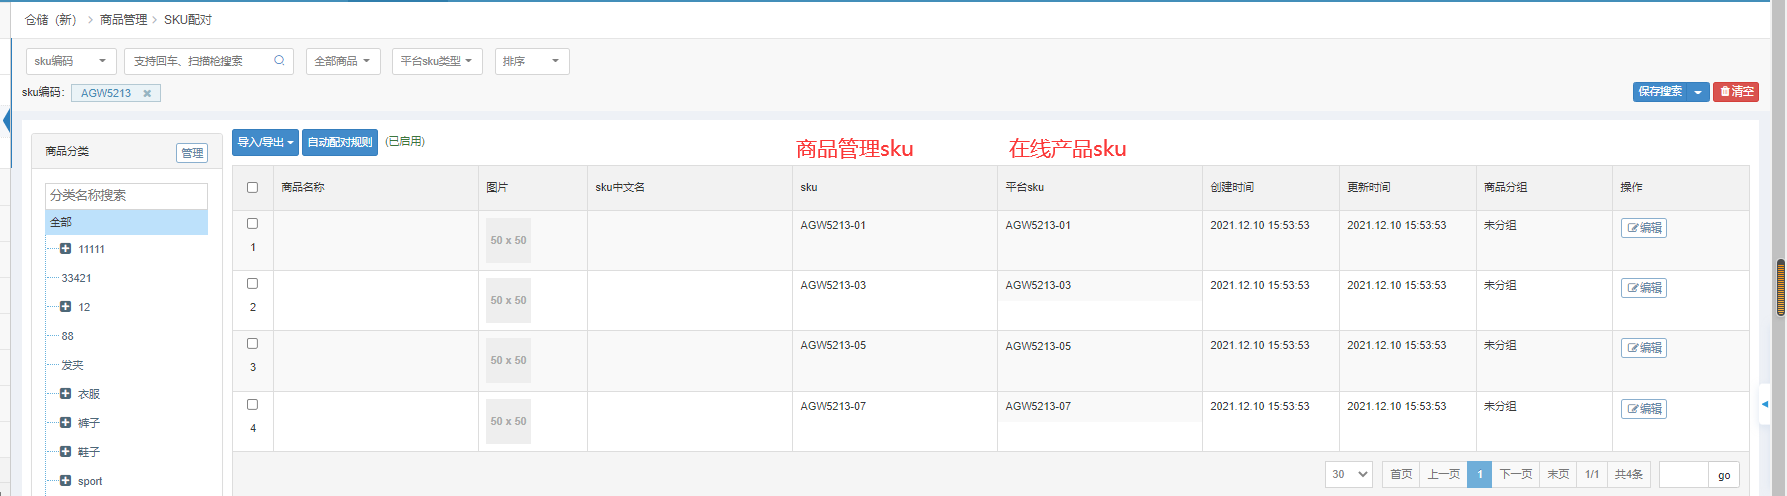
Task: Click the edit button for AGW5213-01
Action: pyautogui.click(x=1643, y=228)
